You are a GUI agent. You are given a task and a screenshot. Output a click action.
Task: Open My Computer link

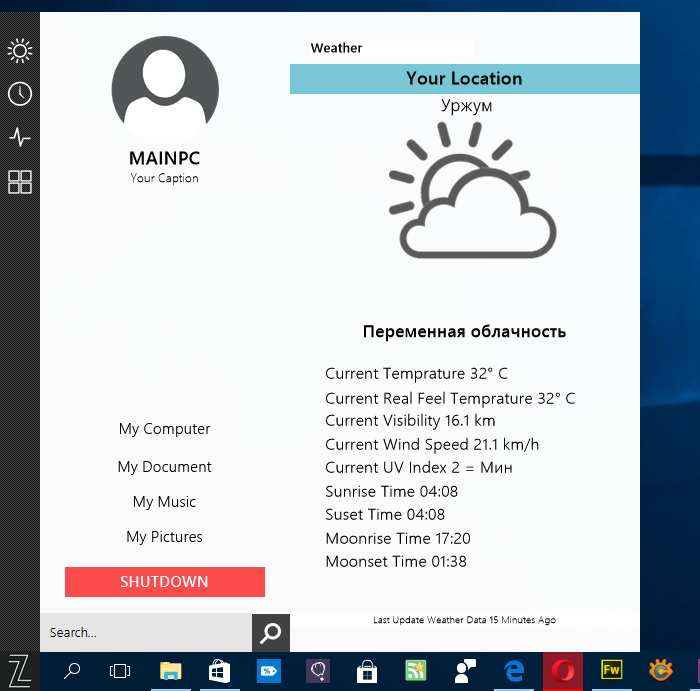pos(164,429)
